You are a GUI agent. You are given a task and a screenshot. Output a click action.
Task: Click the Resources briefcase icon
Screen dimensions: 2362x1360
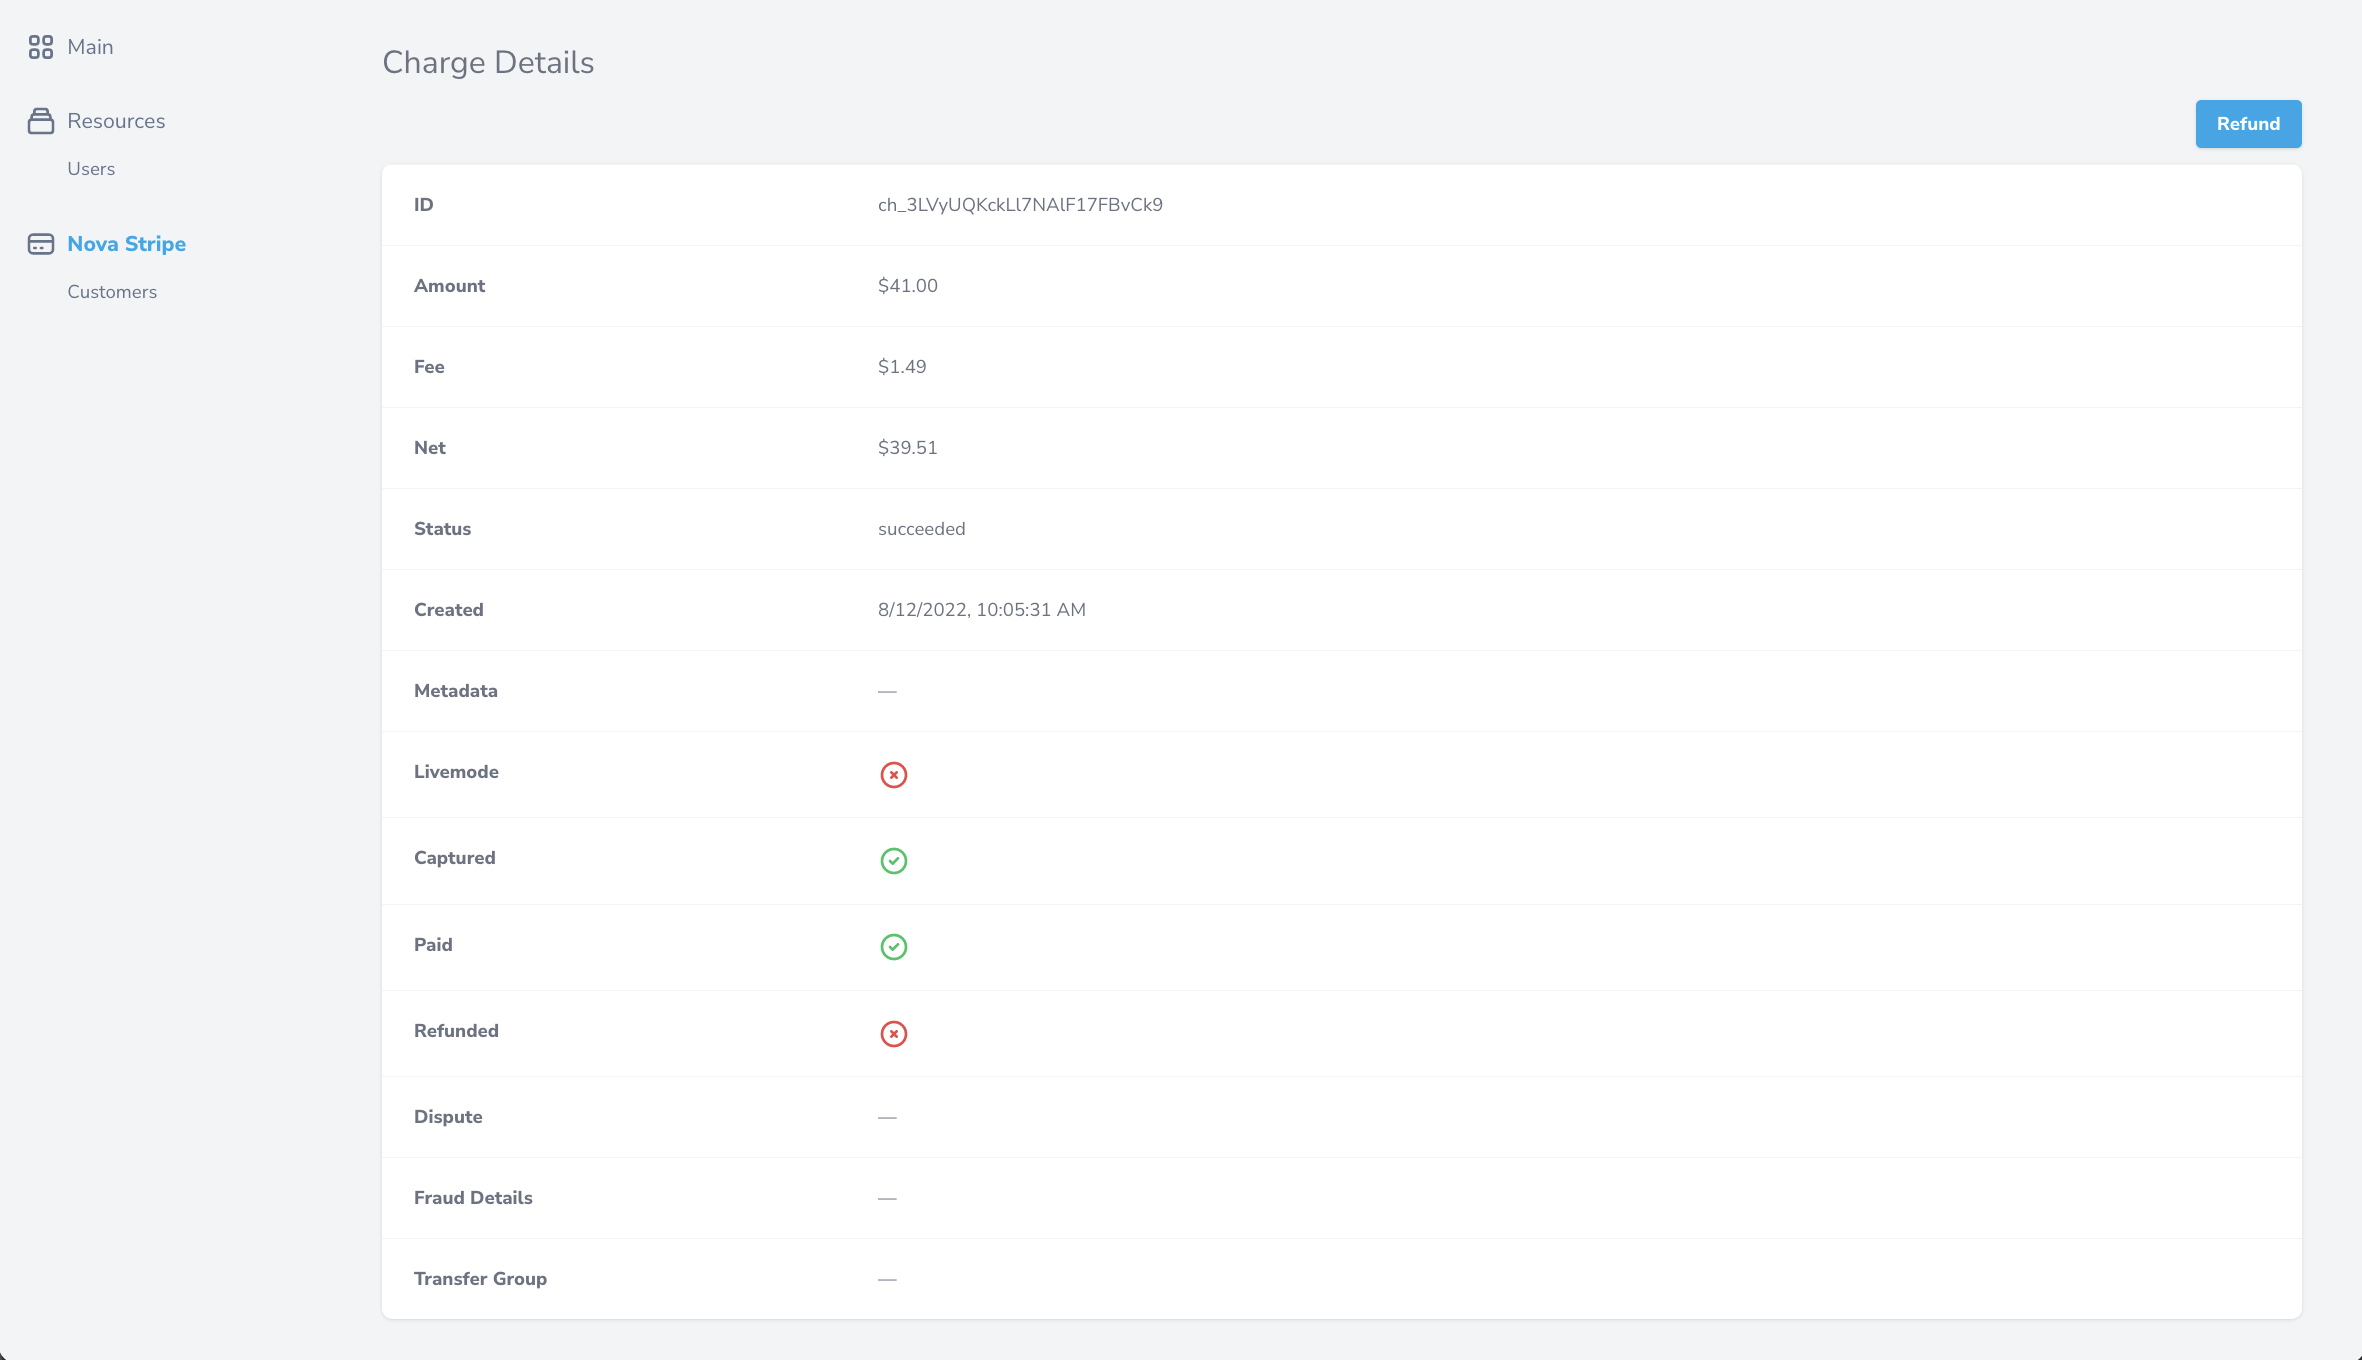coord(41,121)
